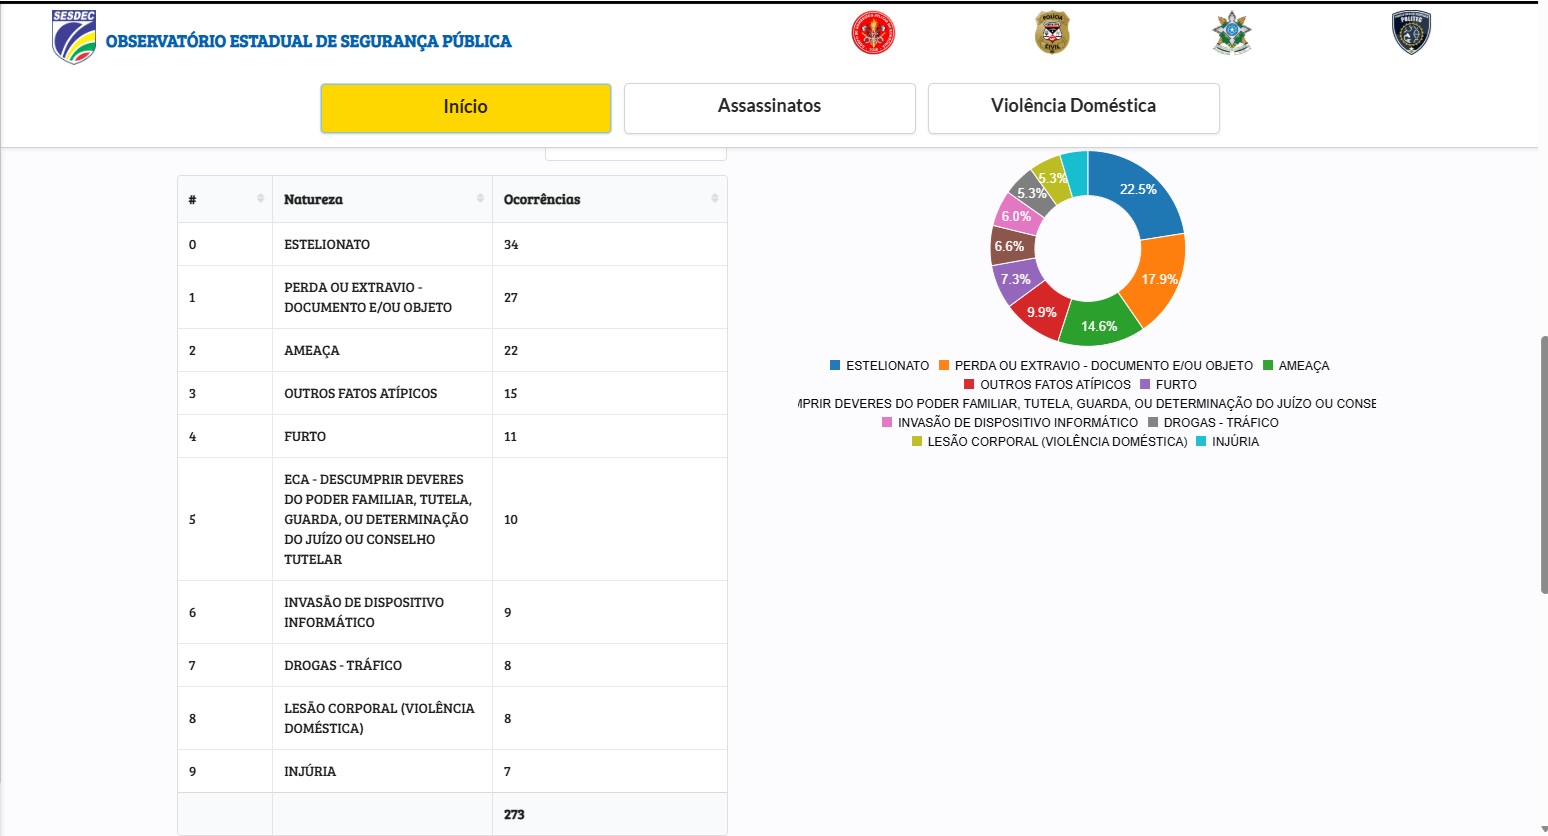Image resolution: width=1548 pixels, height=836 pixels.
Task: Click sort arrows in Natureza column header
Action: pos(480,199)
